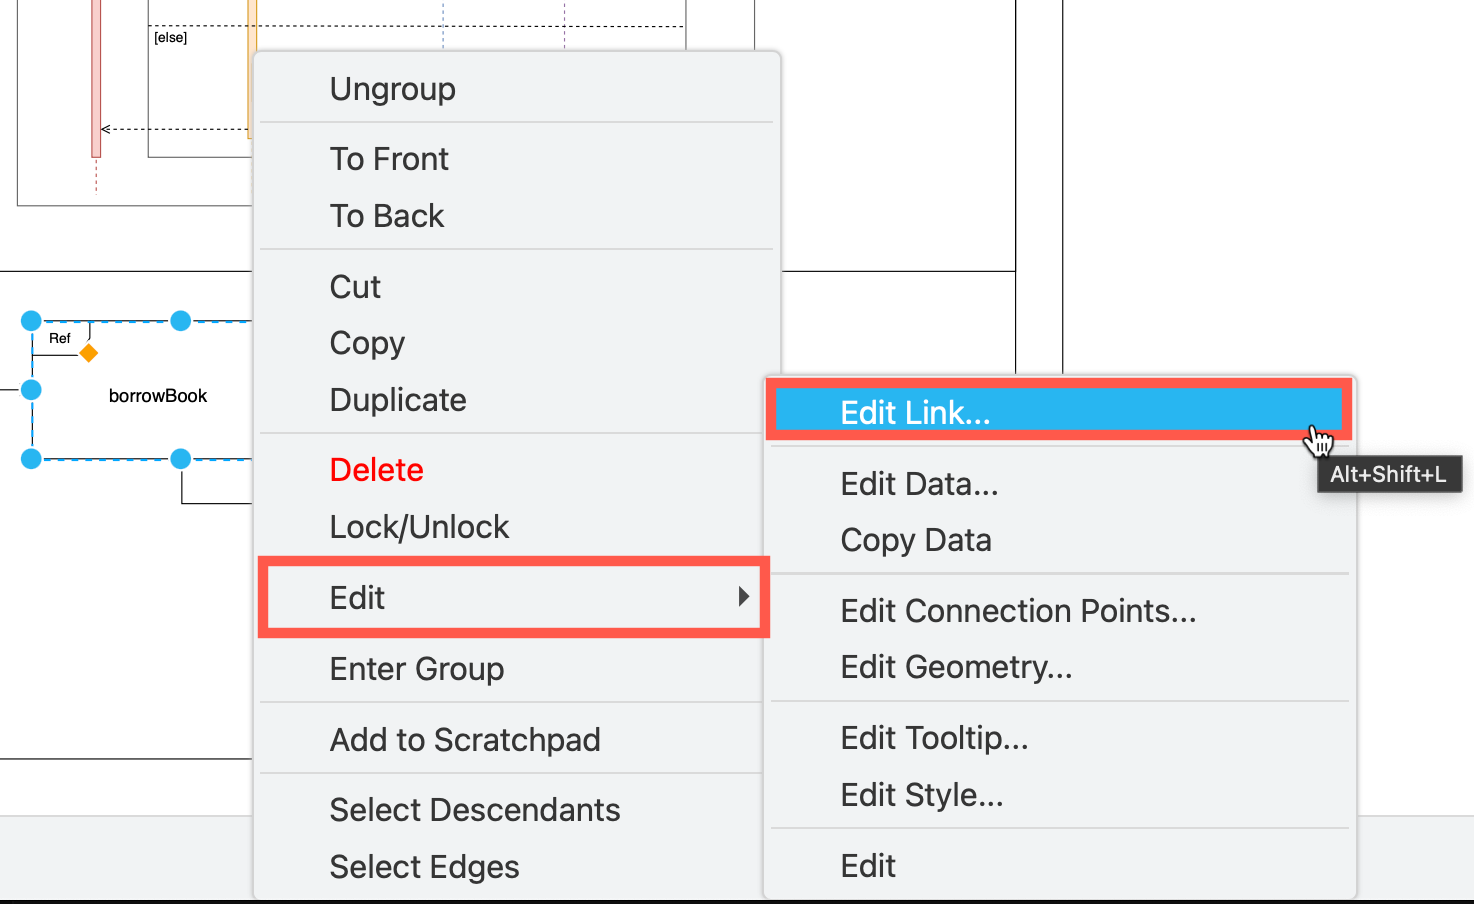
Task: Open Edit Geometry dialog
Action: pyautogui.click(x=956, y=666)
